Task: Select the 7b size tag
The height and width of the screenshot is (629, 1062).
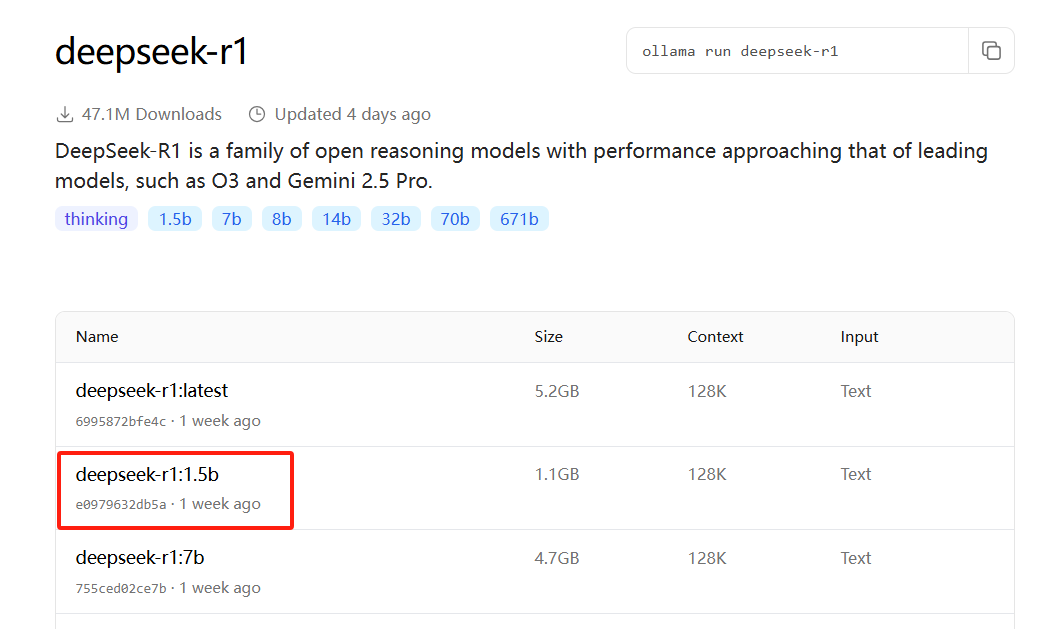Action: tap(232, 219)
